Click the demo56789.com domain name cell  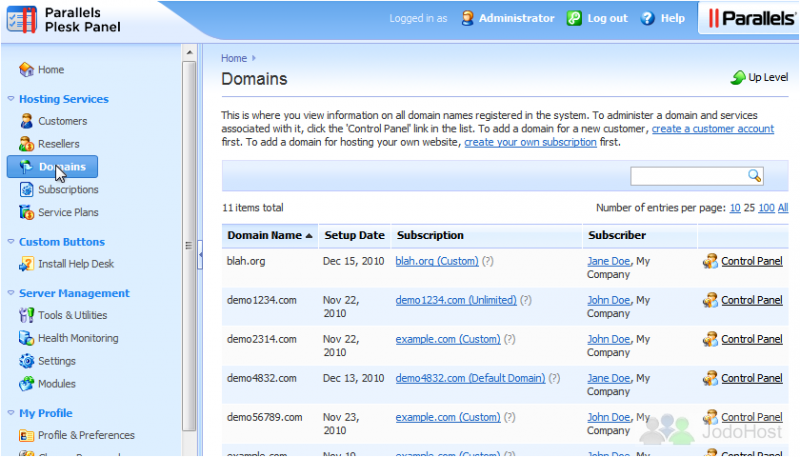pyautogui.click(x=264, y=417)
